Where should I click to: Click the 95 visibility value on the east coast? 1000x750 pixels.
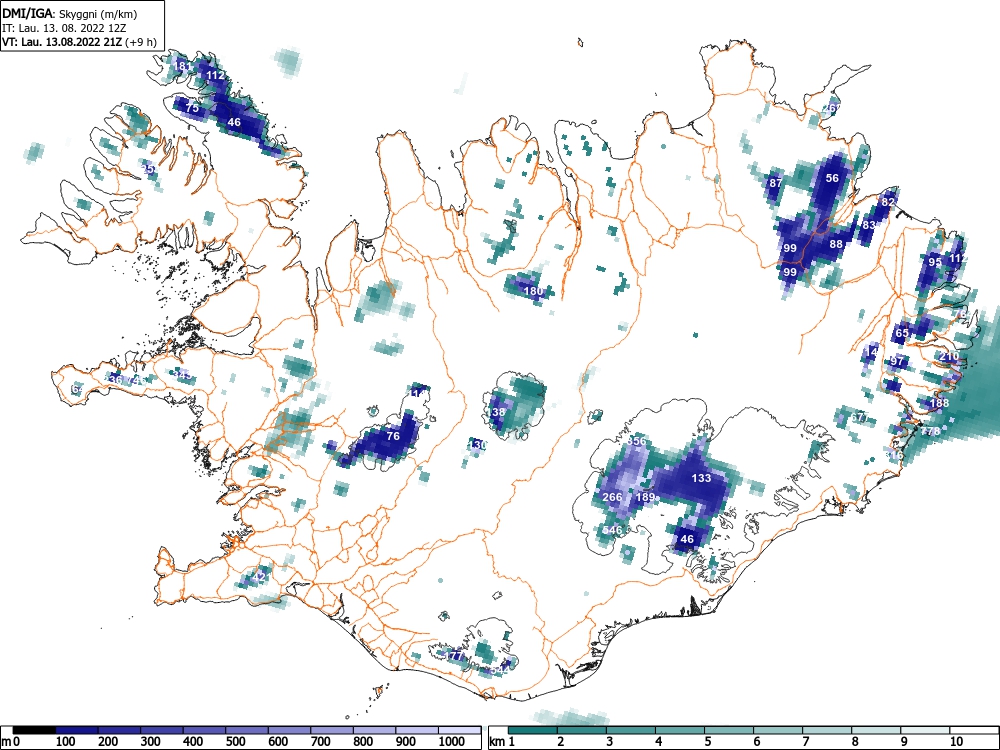tap(935, 262)
